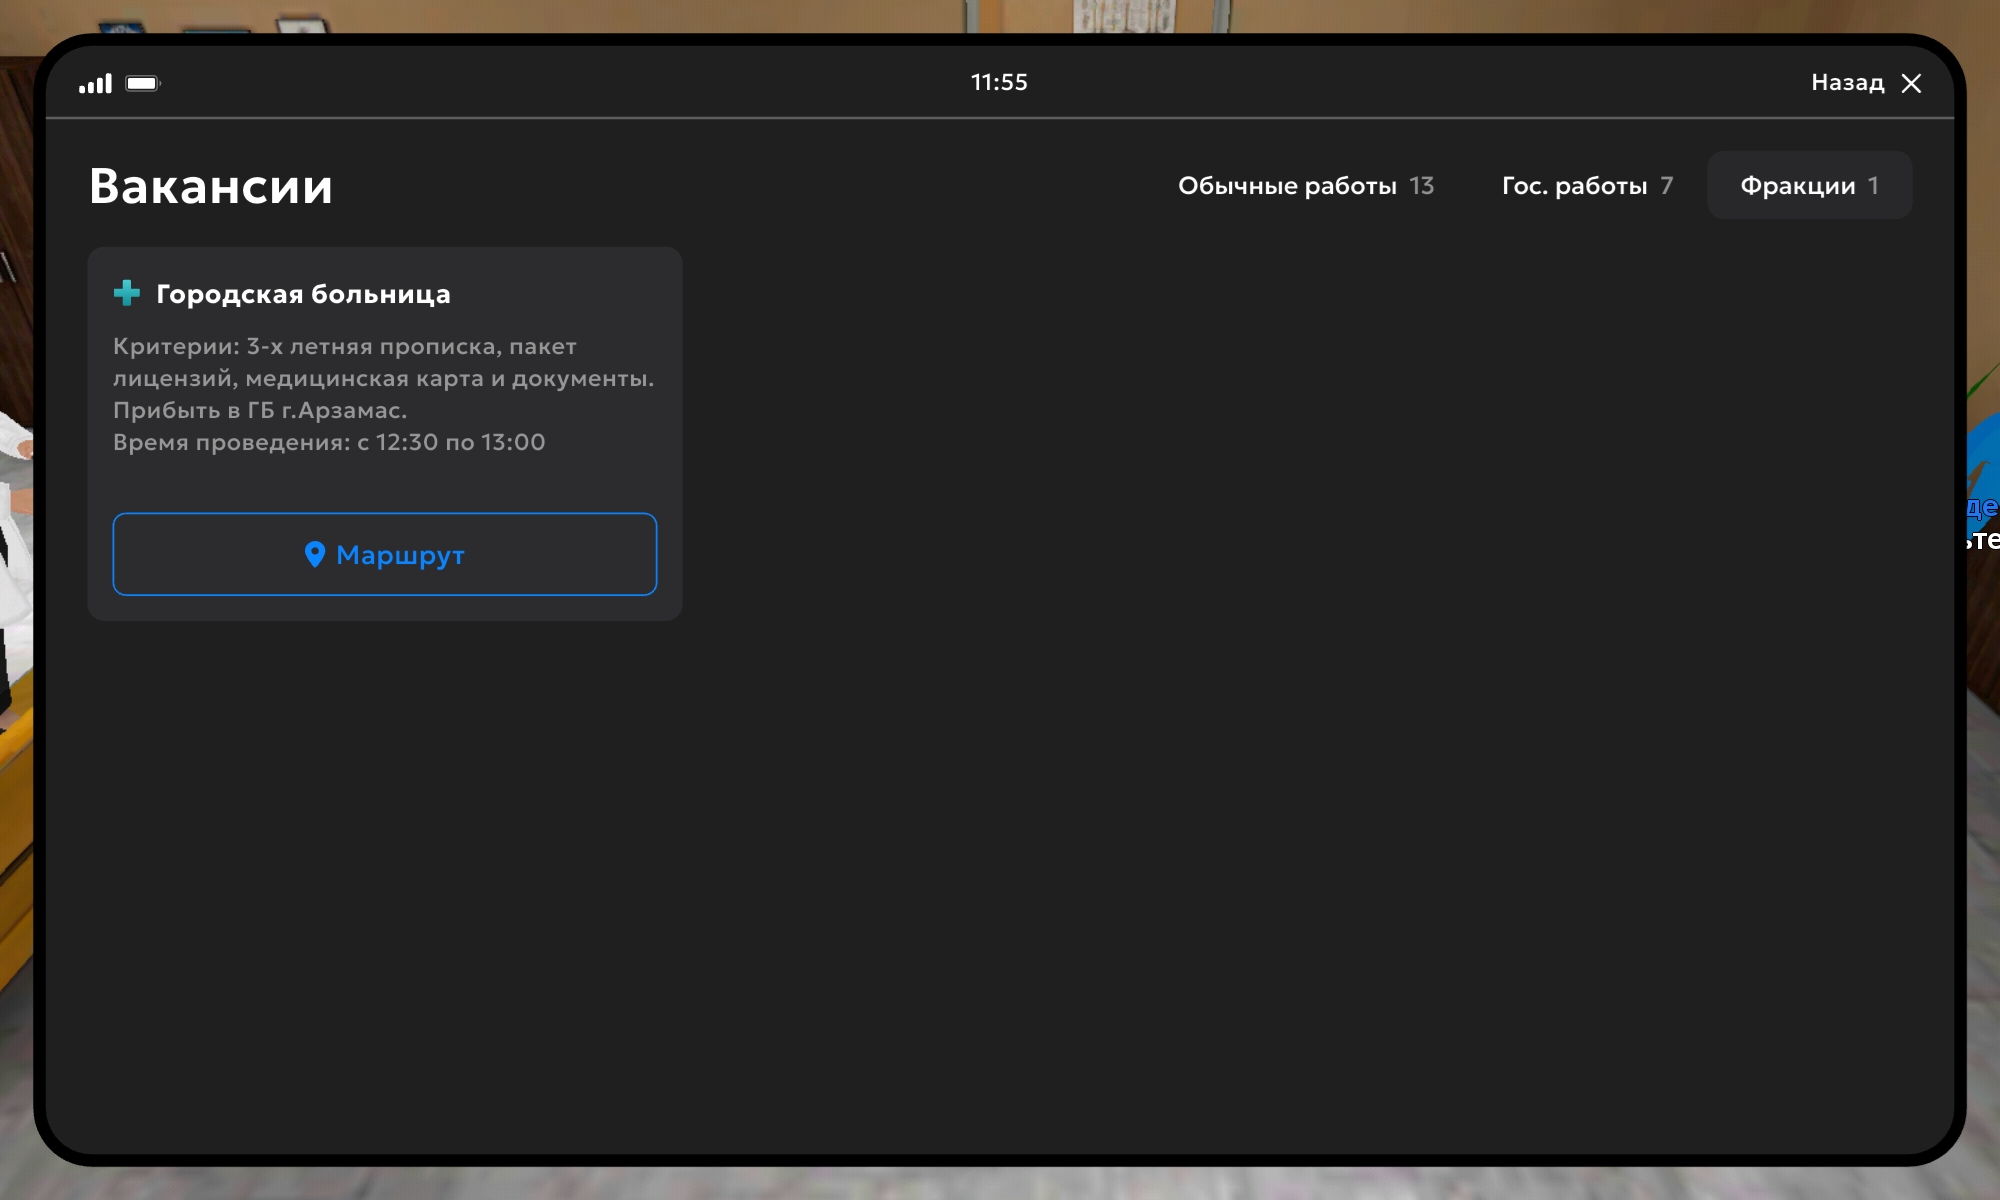Click the Городская больница title
This screenshot has width=2000, height=1200.
[x=303, y=294]
